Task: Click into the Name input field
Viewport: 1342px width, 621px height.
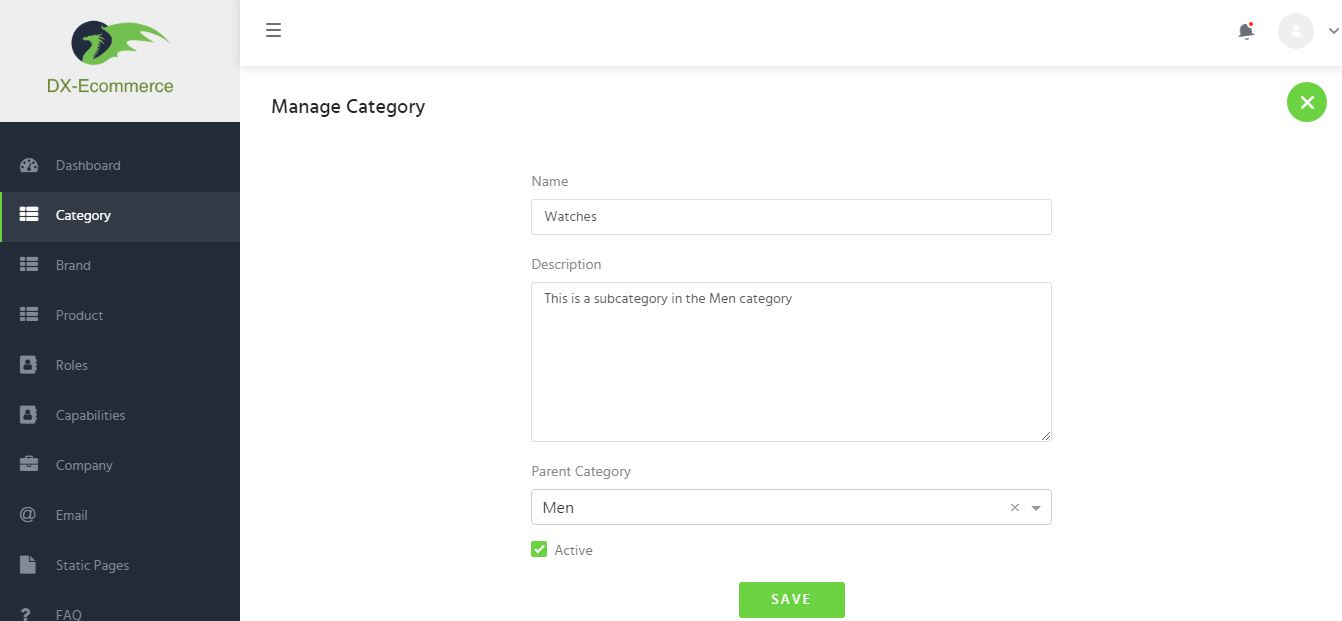Action: pos(790,217)
